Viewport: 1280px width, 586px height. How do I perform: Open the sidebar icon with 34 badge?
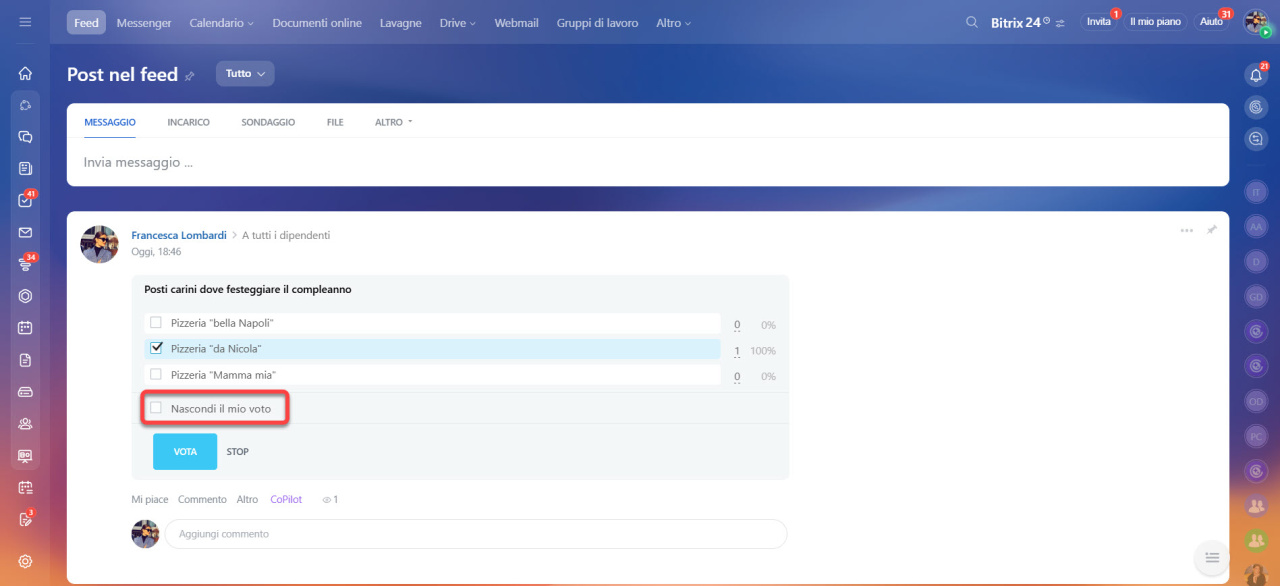click(25, 264)
